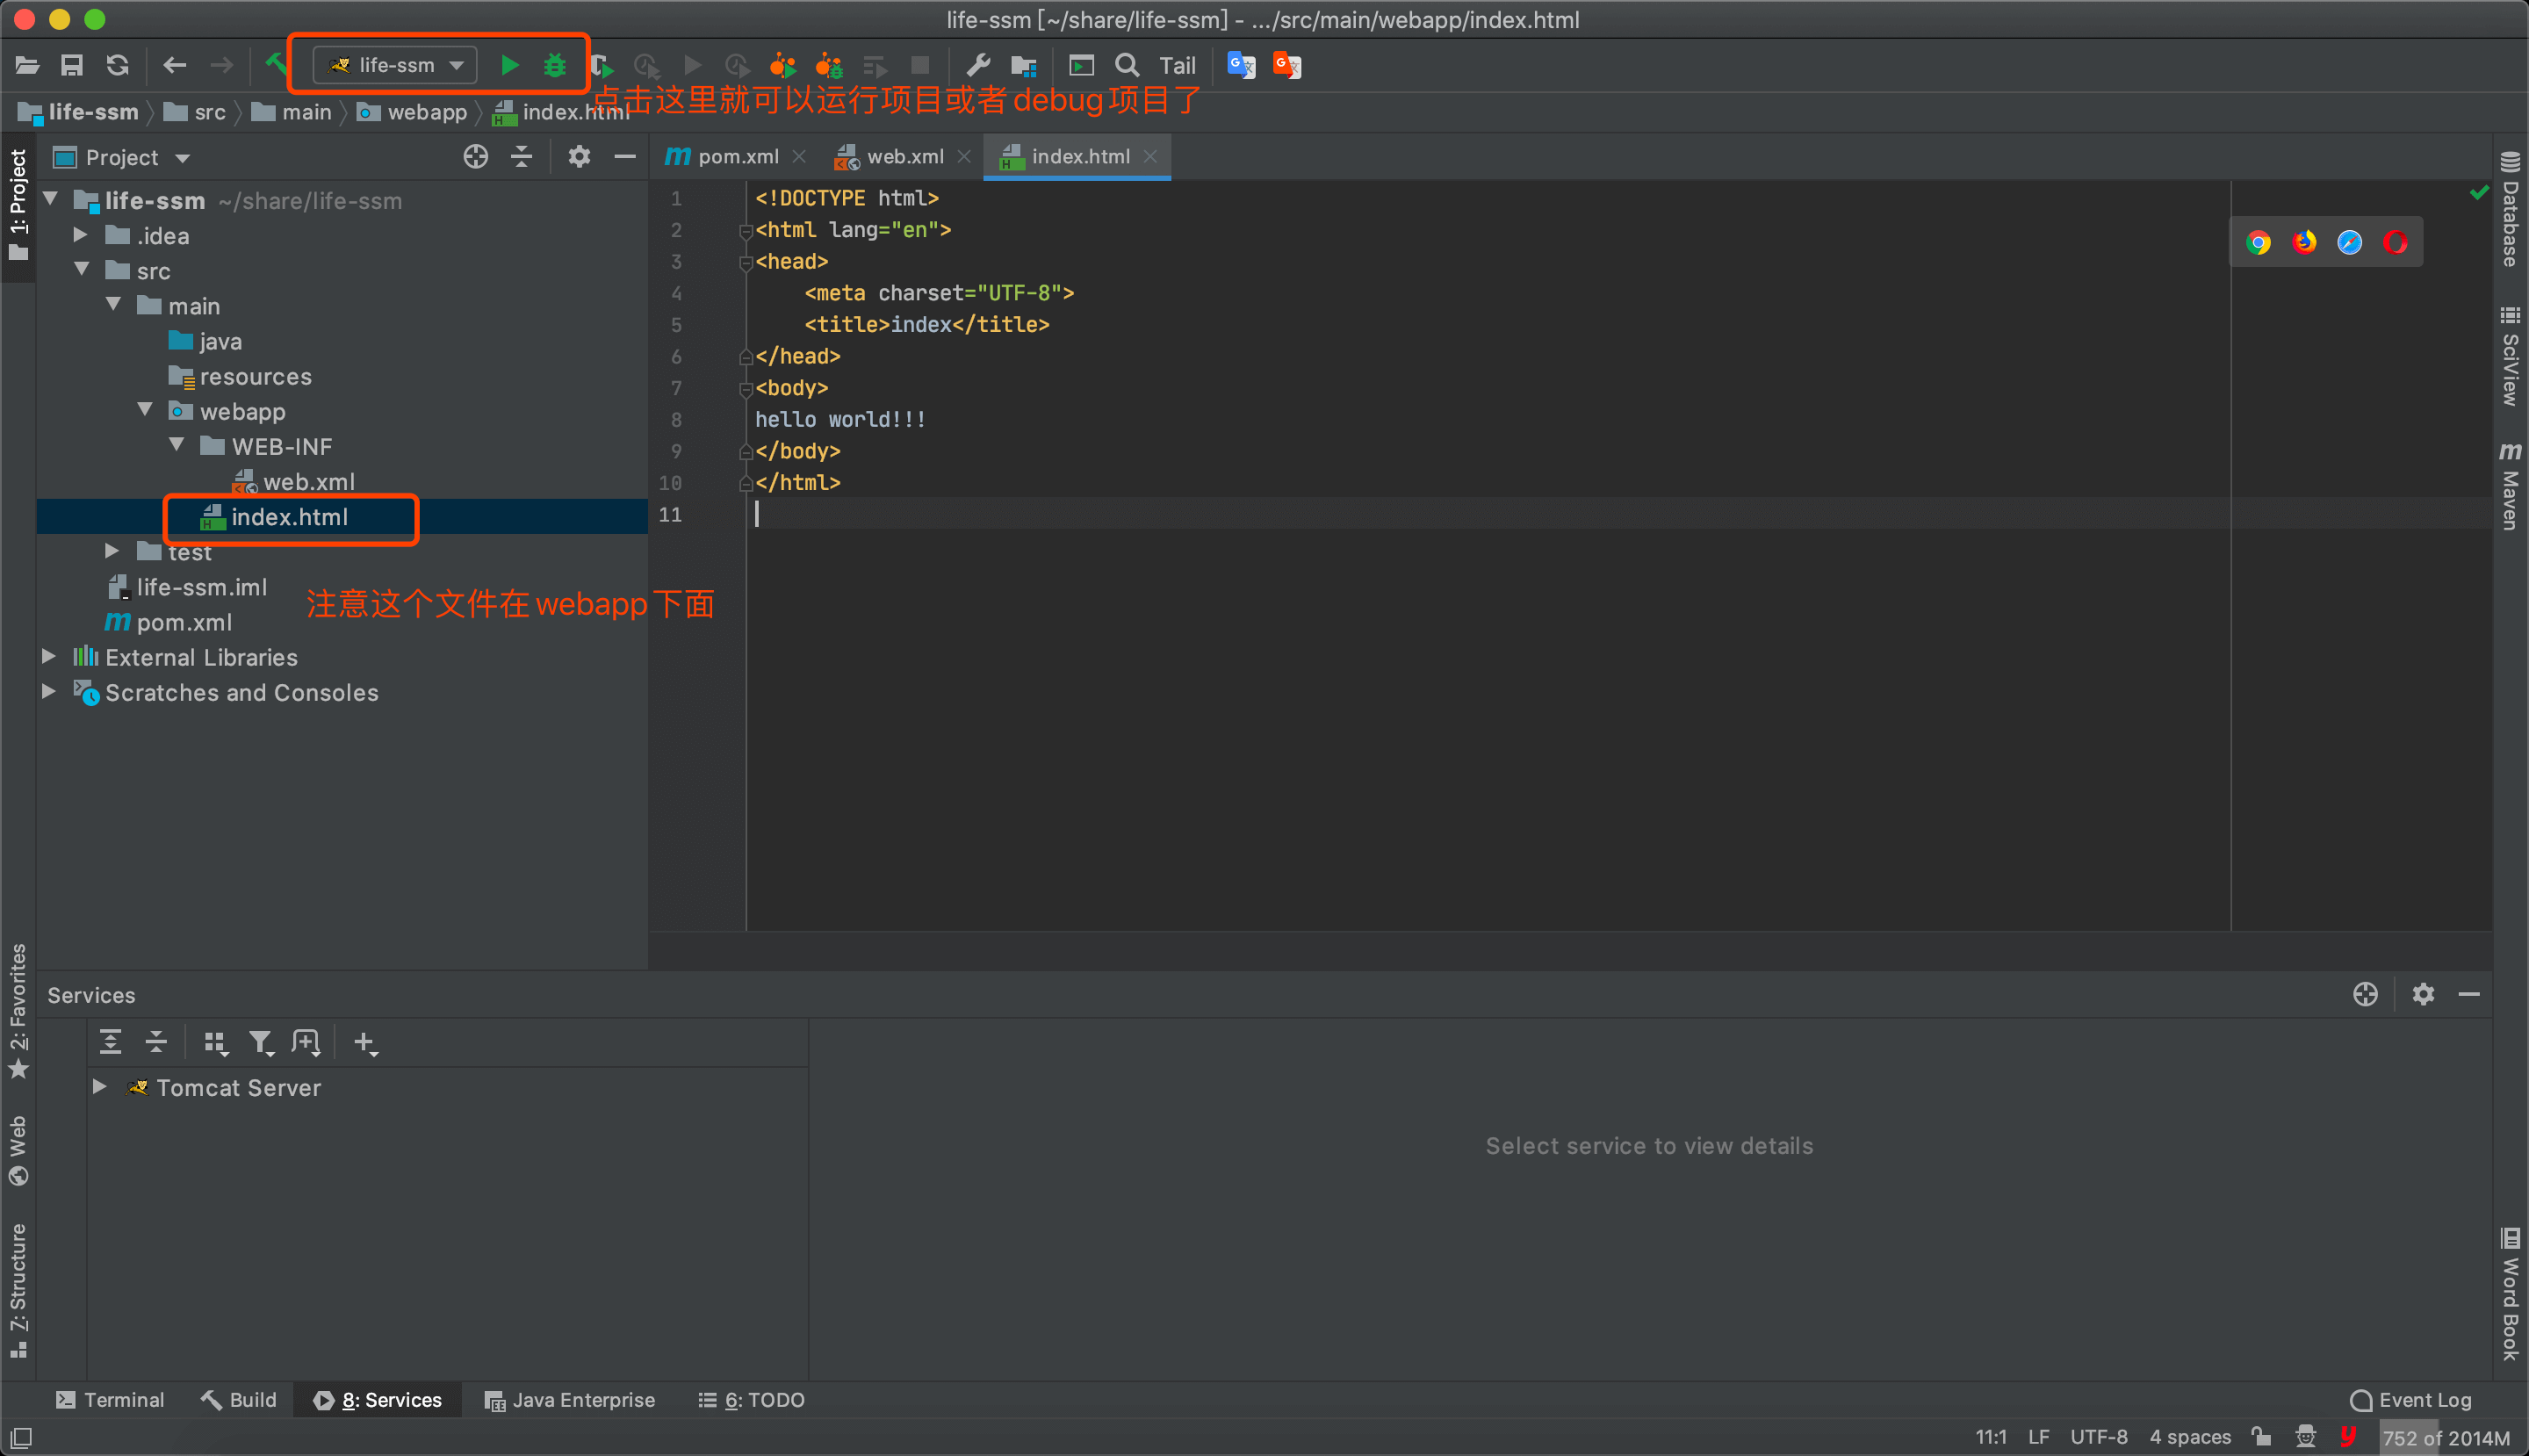Image resolution: width=2529 pixels, height=1456 pixels.
Task: Click the Save All floppy icon
Action: pyautogui.click(x=72, y=66)
